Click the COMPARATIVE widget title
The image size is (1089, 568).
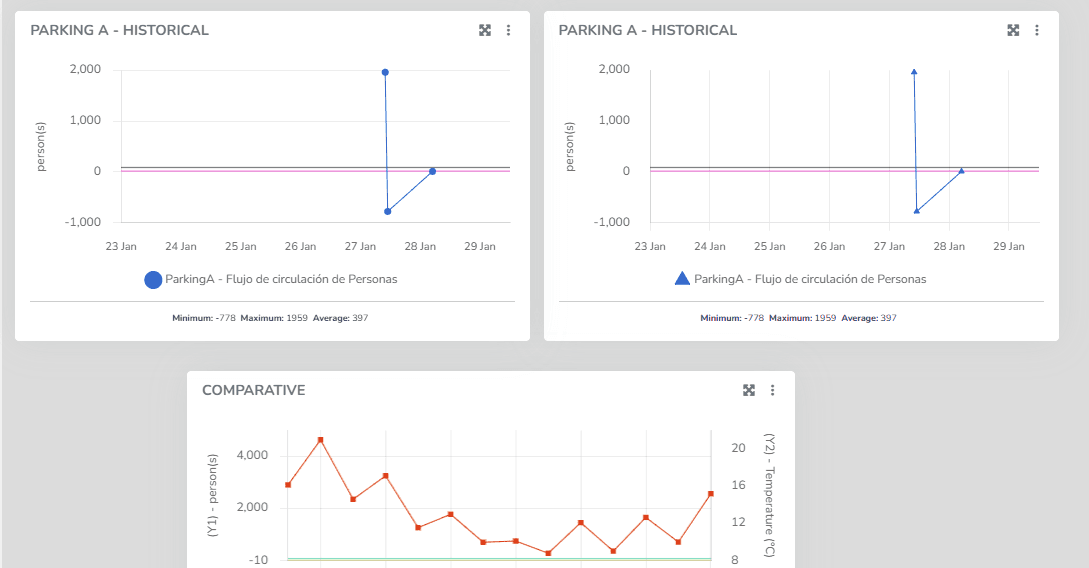[x=254, y=390]
